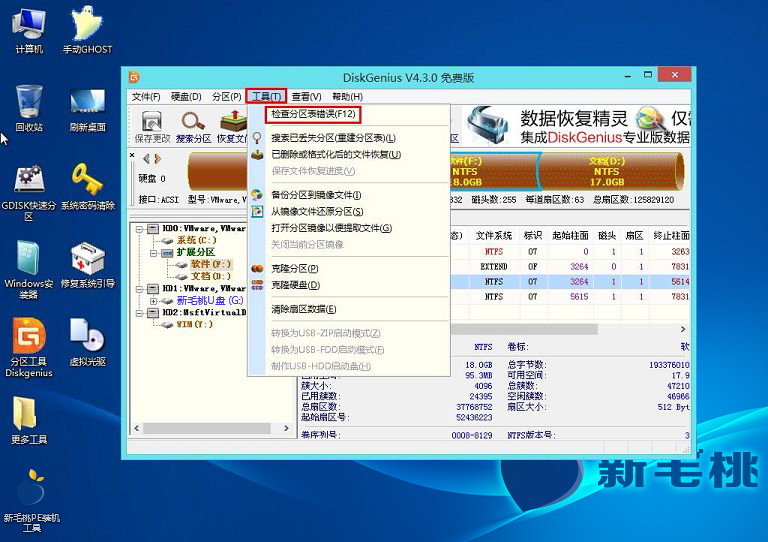Choose 备份分区到镜像文件 menu entry
Screen dimensions: 768x542
tap(316, 195)
